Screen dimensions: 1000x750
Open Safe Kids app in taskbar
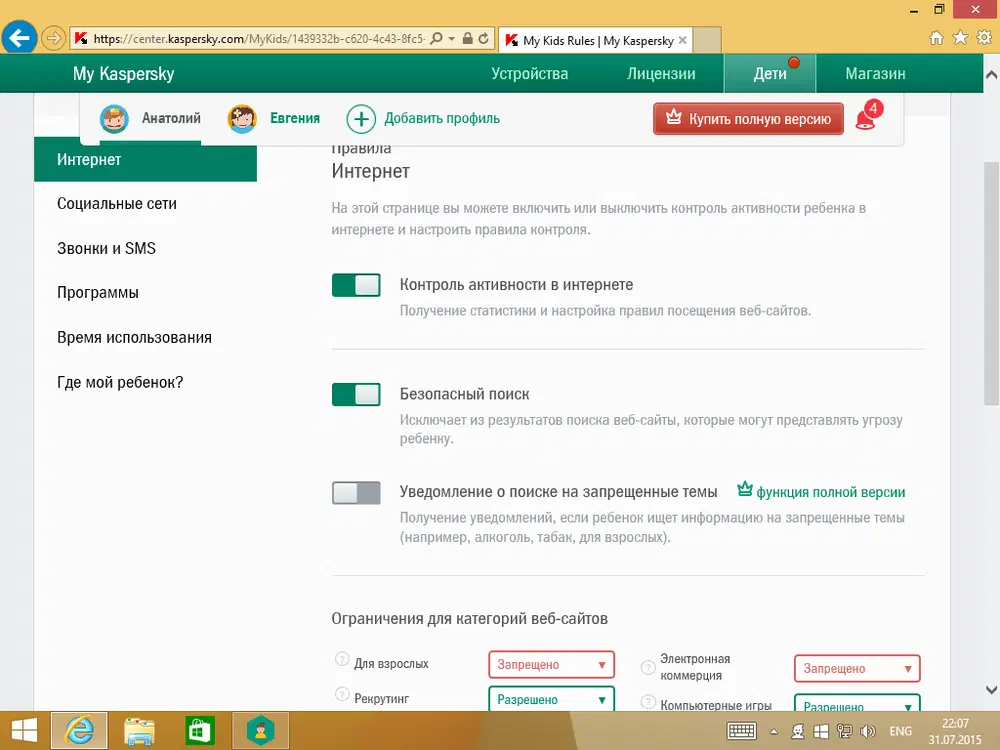click(x=260, y=731)
